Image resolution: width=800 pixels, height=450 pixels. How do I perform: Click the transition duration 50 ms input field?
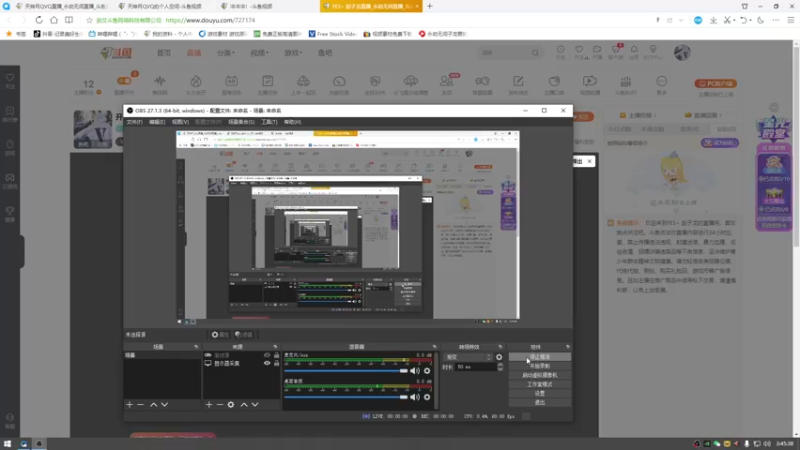click(476, 367)
